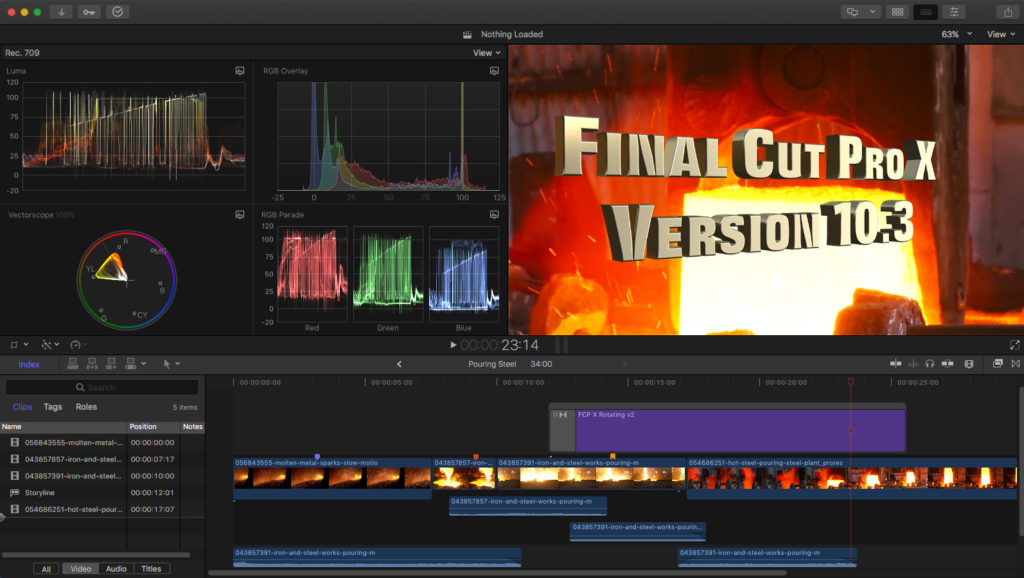Toggle the Inspector panel visibility
This screenshot has width=1024, height=578.
954,12
